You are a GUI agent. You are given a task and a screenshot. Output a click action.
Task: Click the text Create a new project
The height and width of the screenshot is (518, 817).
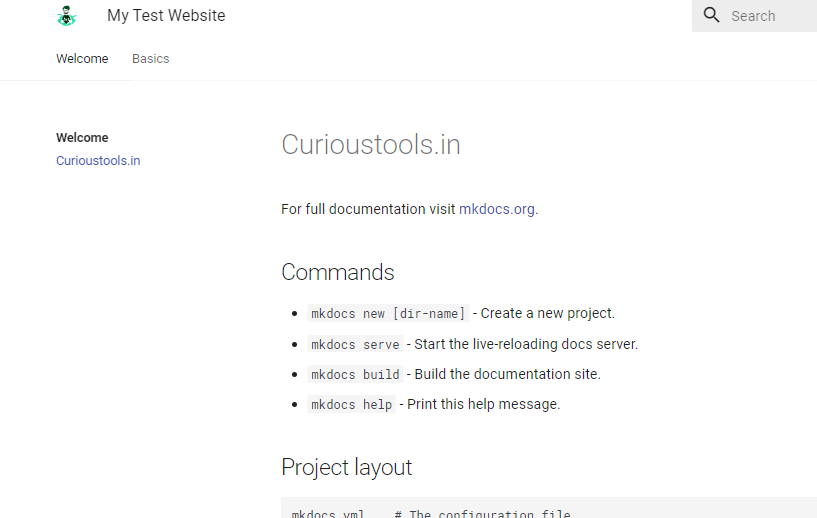pos(548,313)
